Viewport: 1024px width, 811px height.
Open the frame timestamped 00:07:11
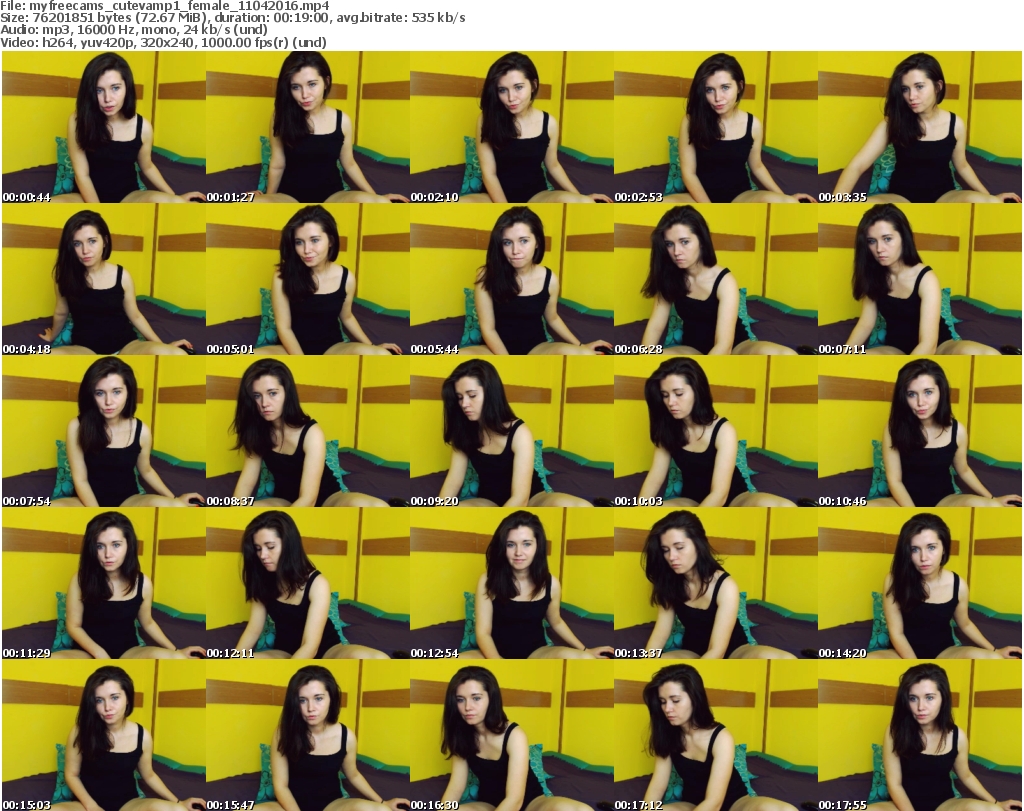click(x=919, y=280)
